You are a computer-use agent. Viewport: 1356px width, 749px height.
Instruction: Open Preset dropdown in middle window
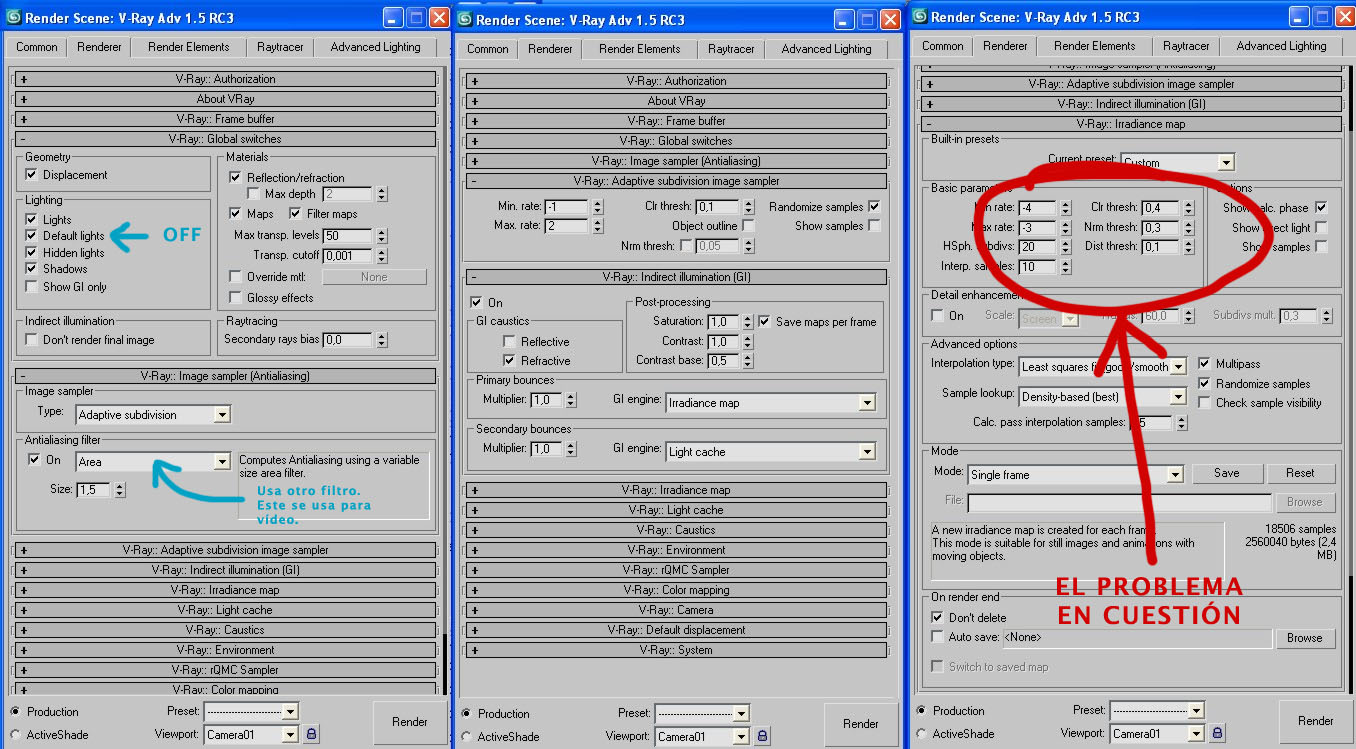tap(702, 713)
